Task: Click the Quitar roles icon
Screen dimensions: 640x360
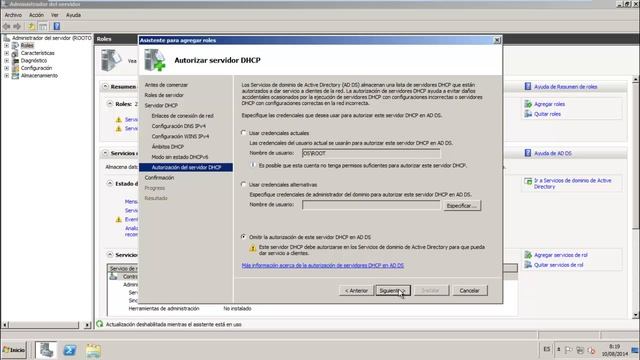Action: (528, 114)
